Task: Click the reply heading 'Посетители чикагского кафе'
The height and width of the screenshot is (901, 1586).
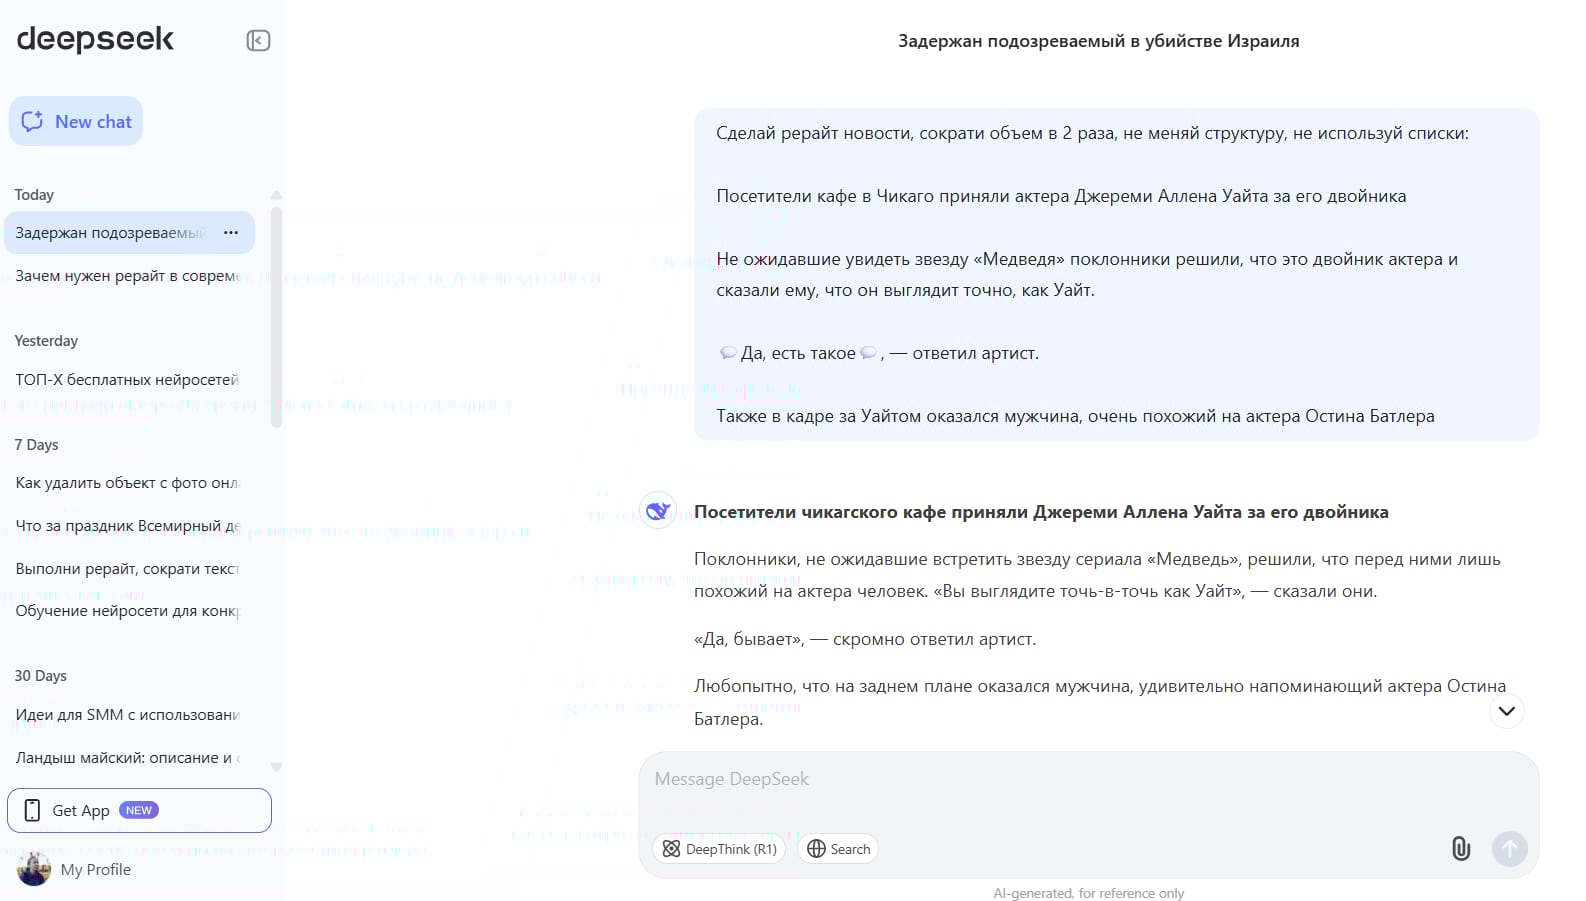Action: [1041, 512]
